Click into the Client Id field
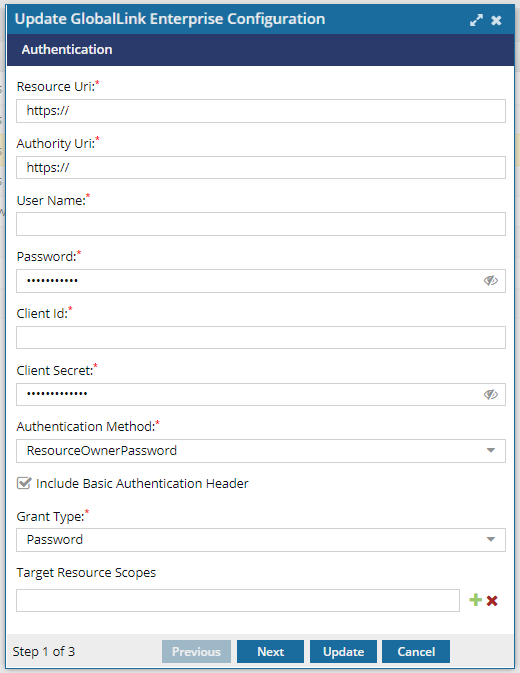This screenshot has width=520, height=673. (x=261, y=337)
